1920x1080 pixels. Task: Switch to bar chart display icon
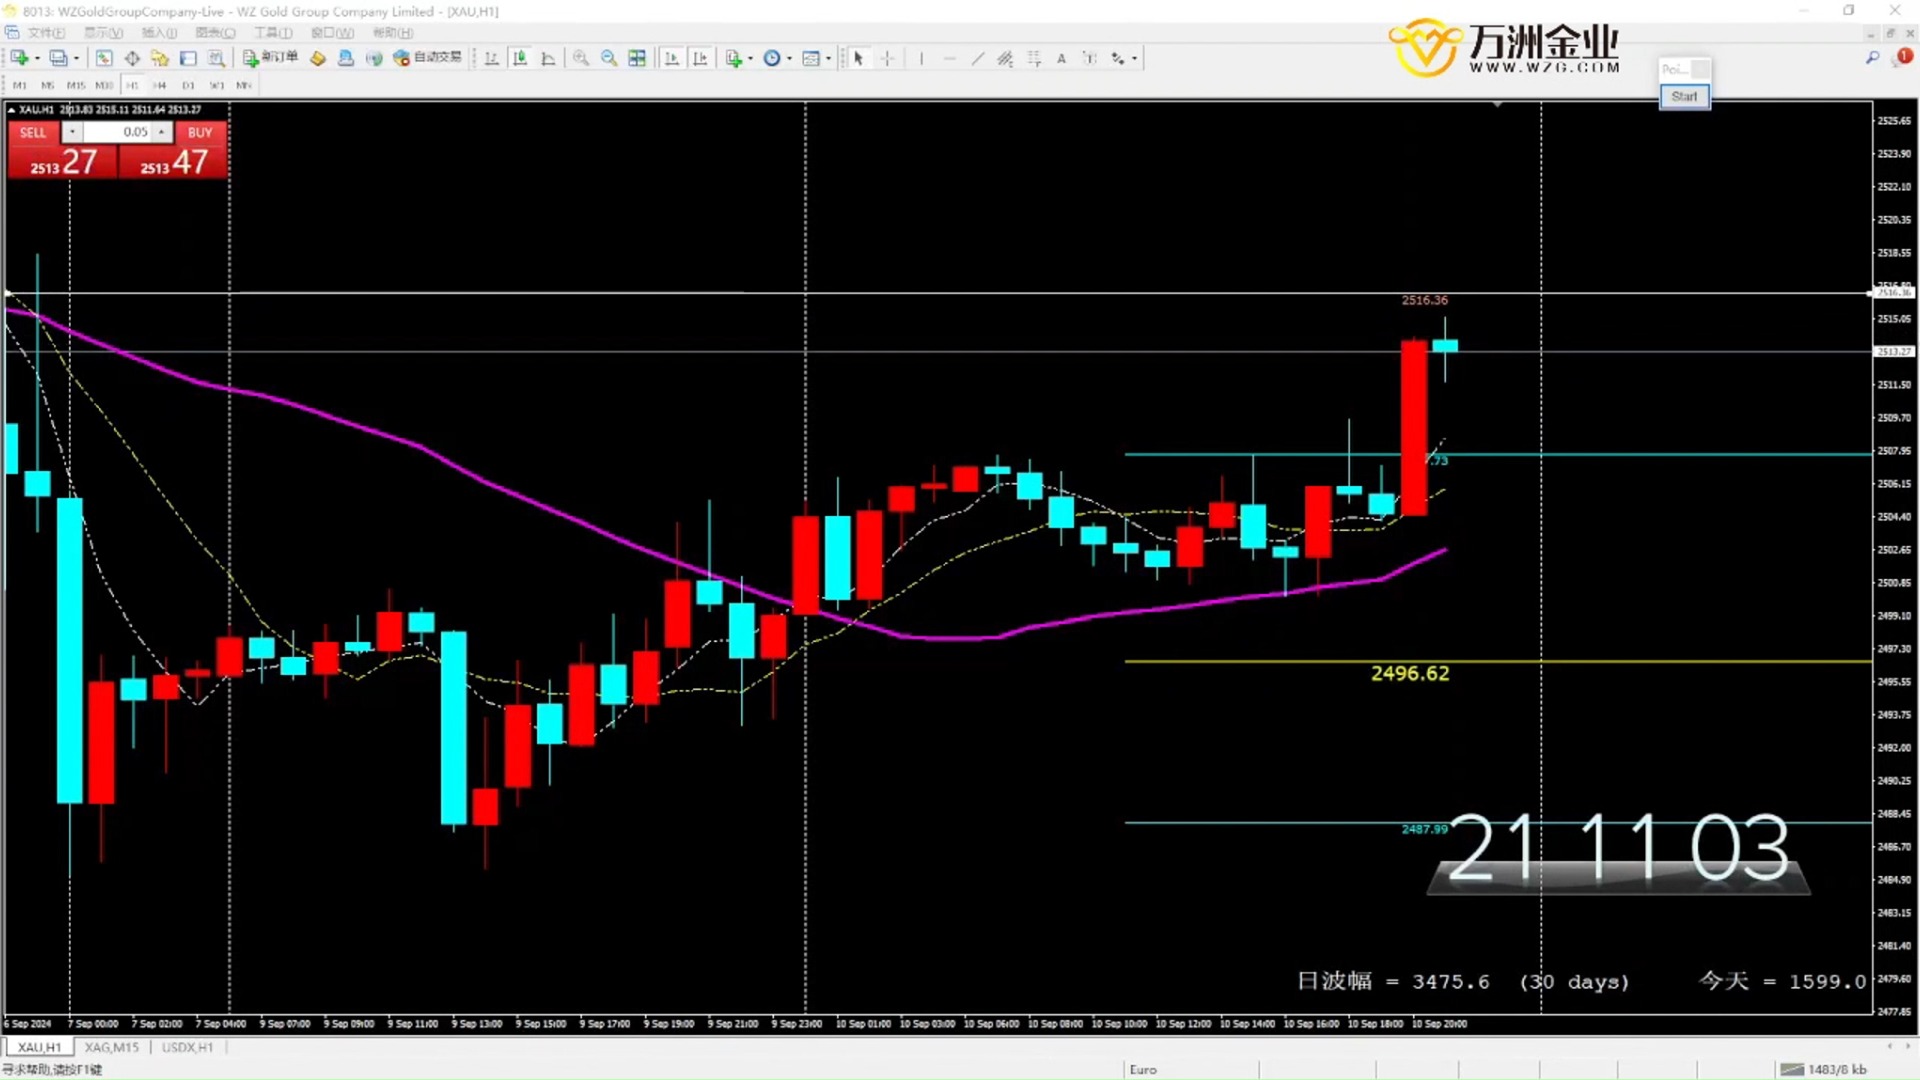[492, 58]
